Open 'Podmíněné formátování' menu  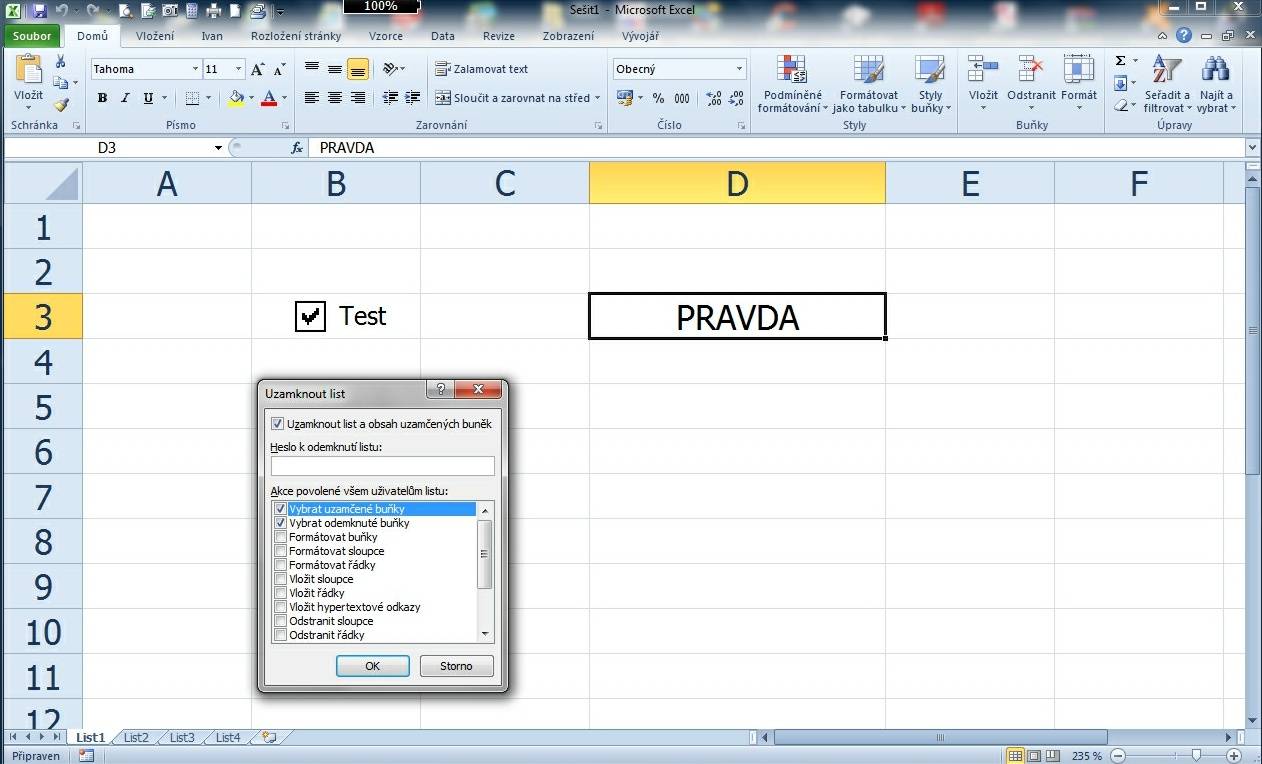coord(794,84)
